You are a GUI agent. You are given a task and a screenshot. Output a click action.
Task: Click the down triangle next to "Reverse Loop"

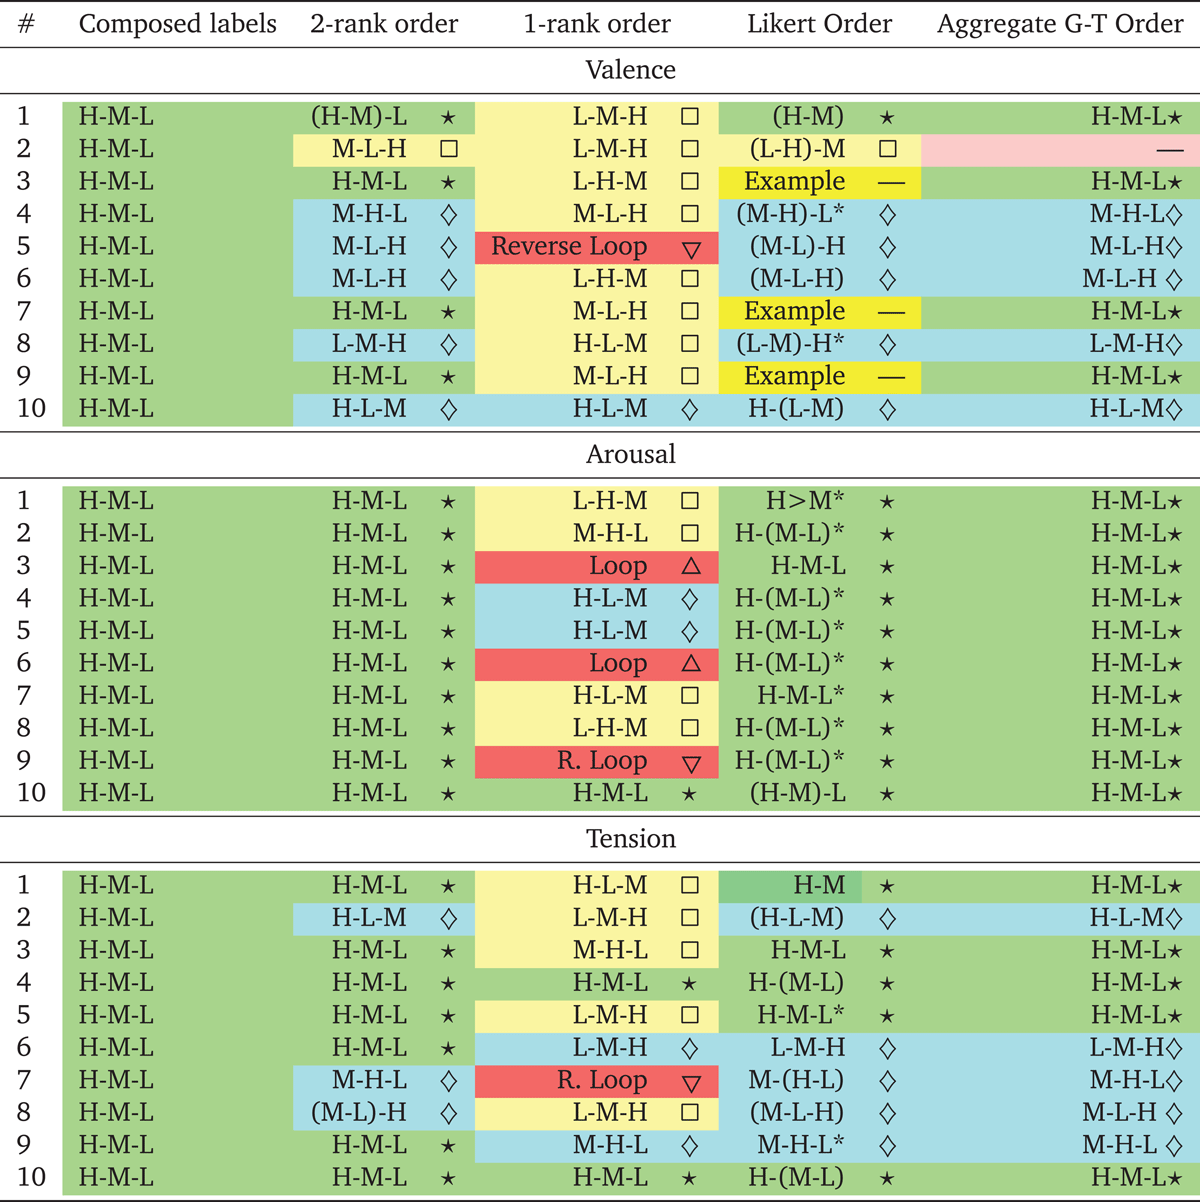(x=690, y=248)
